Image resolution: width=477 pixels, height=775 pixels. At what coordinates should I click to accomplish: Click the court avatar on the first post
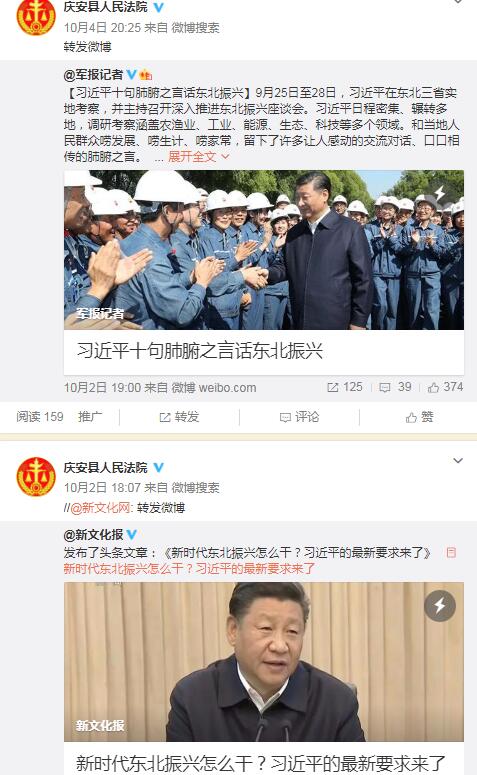36,17
